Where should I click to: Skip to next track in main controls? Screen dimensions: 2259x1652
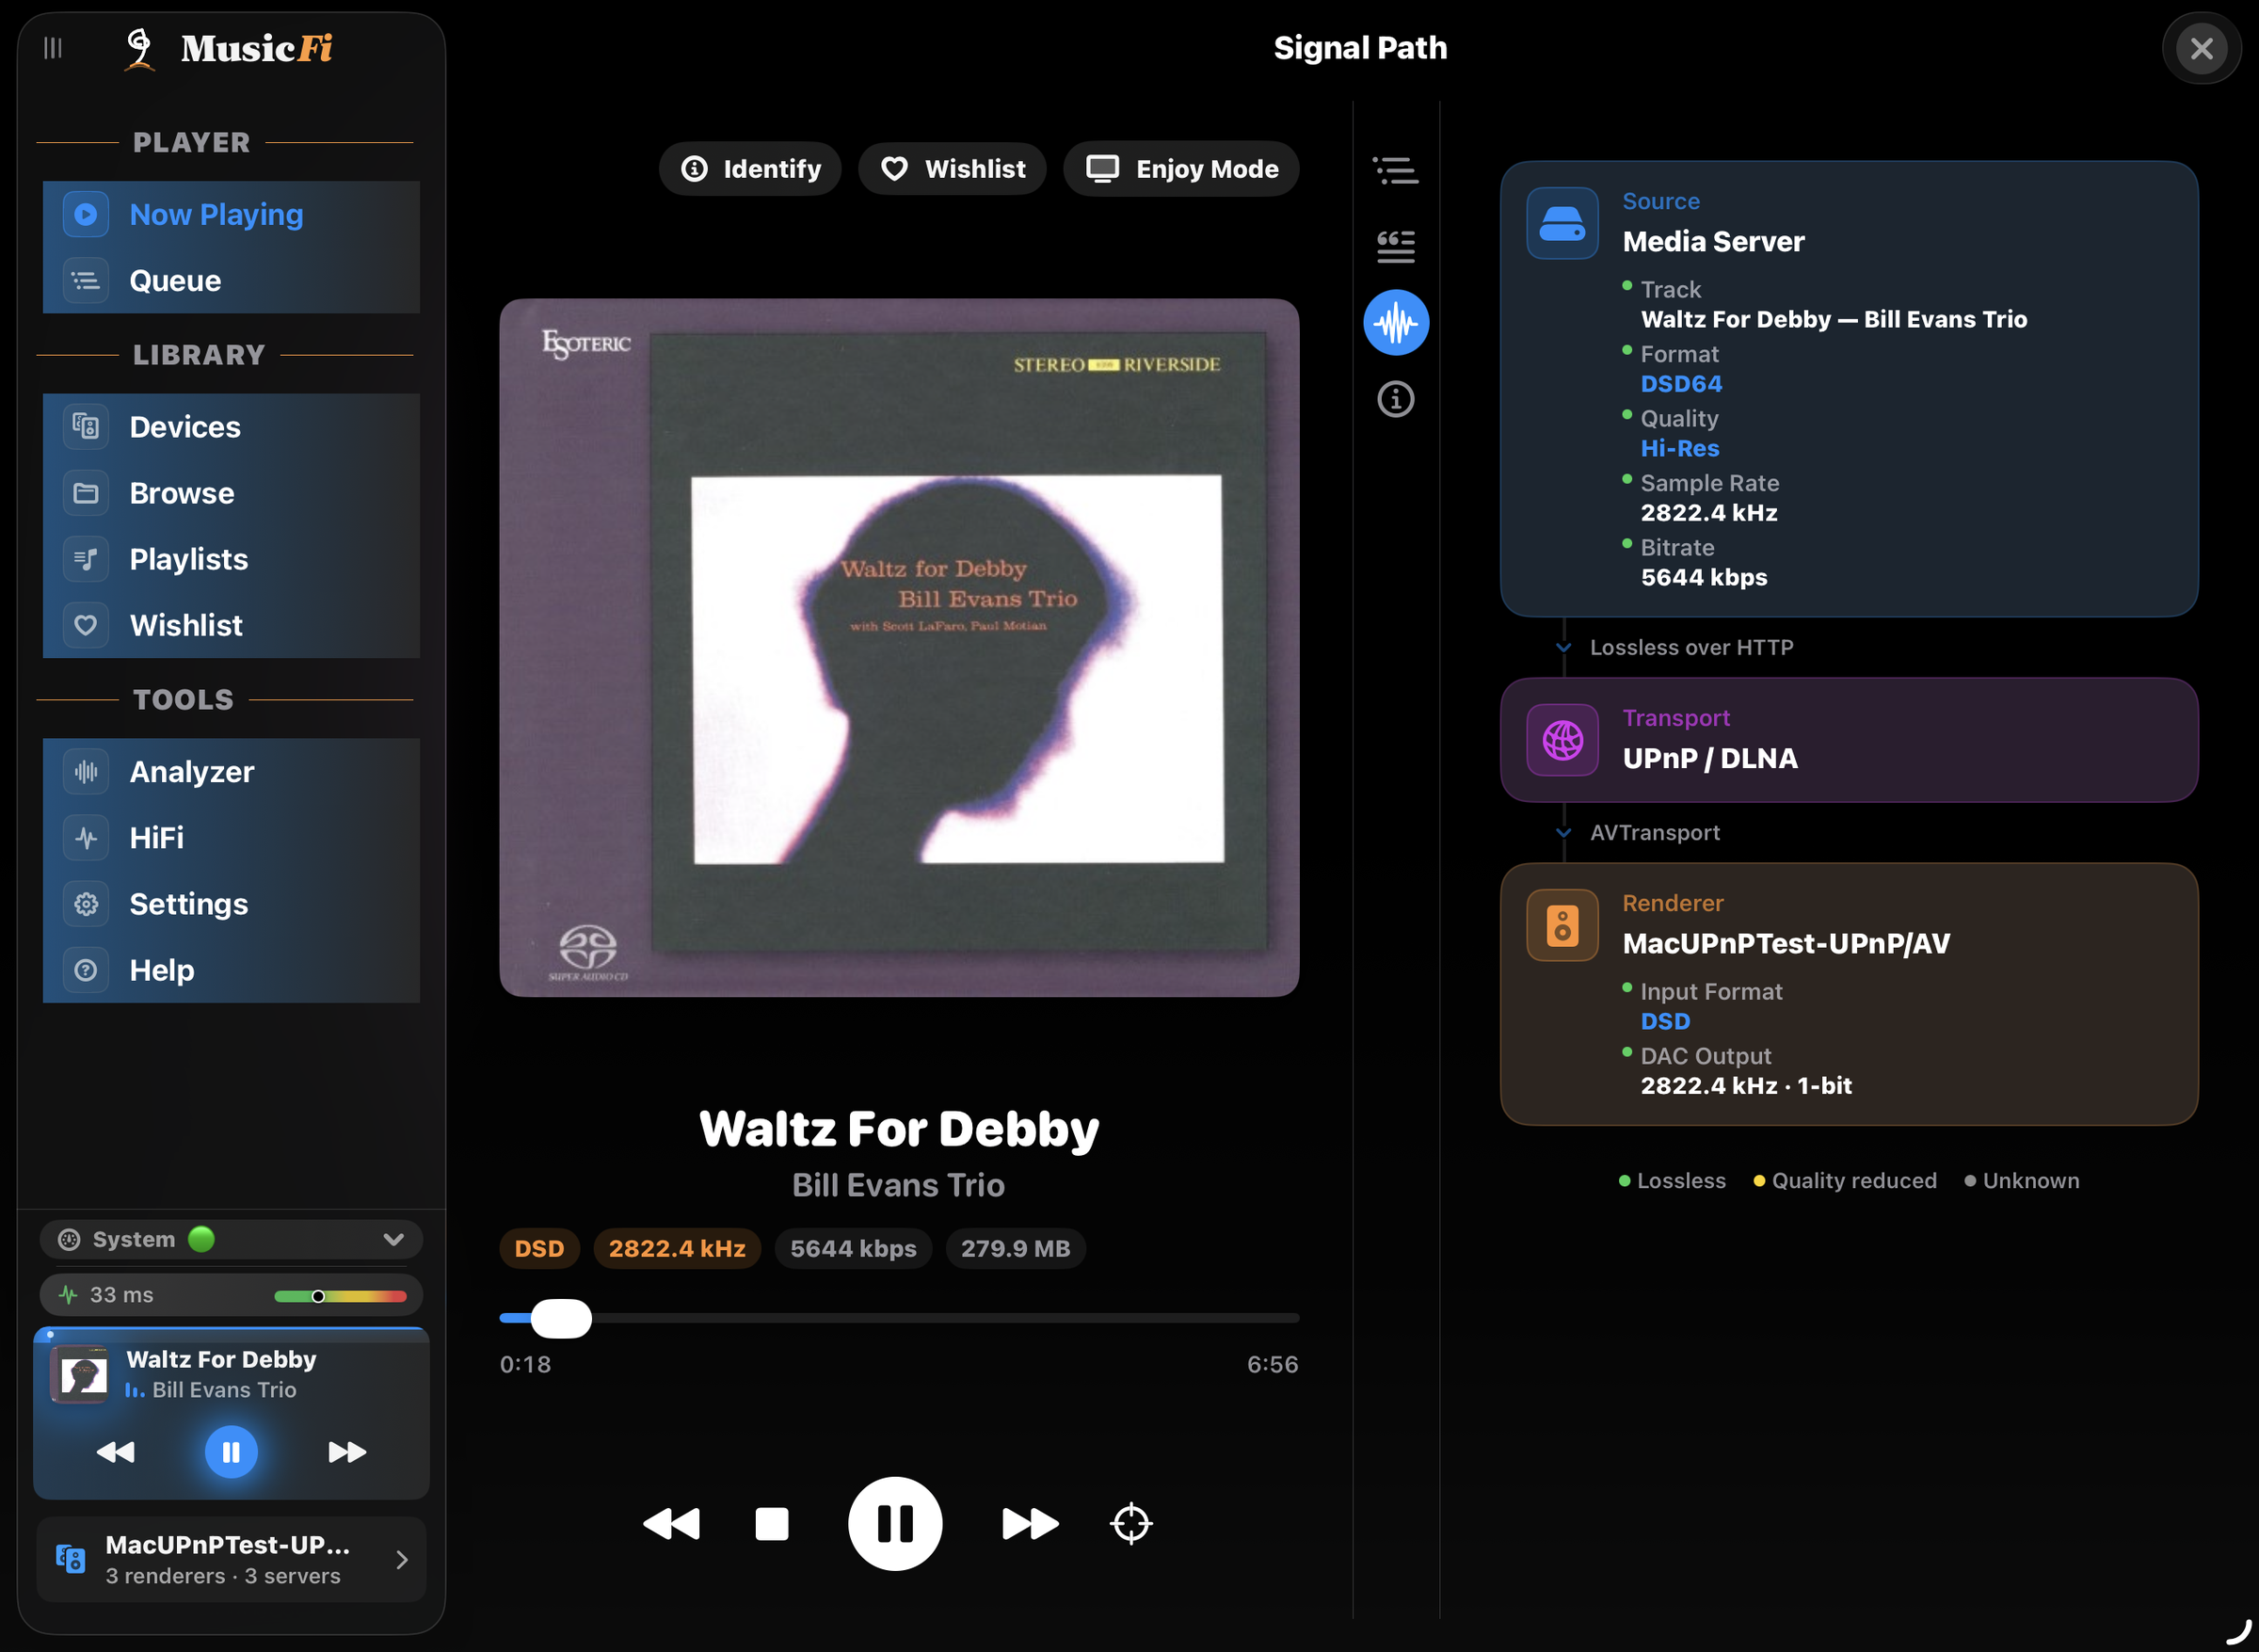pyautogui.click(x=1030, y=1524)
